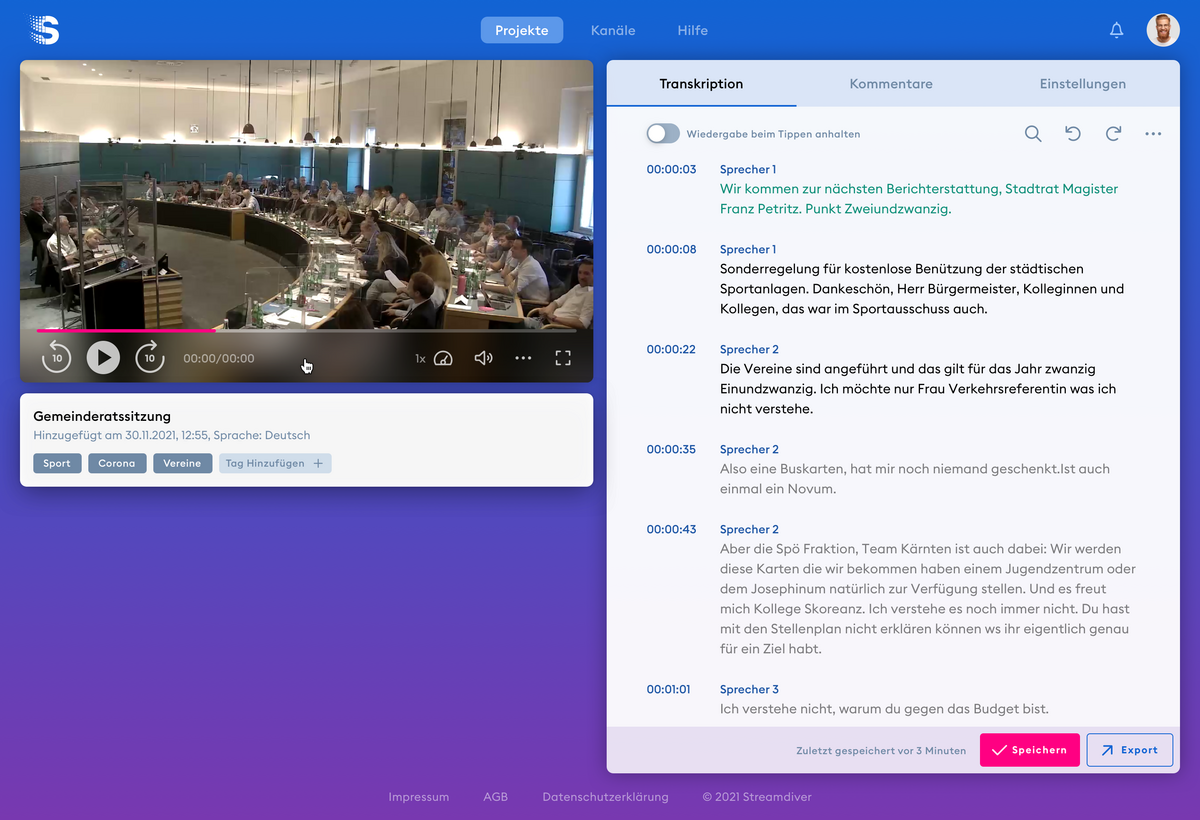The width and height of the screenshot is (1200, 820).
Task: Click Sprecher 2 label at 00:00:35
Action: tap(749, 449)
